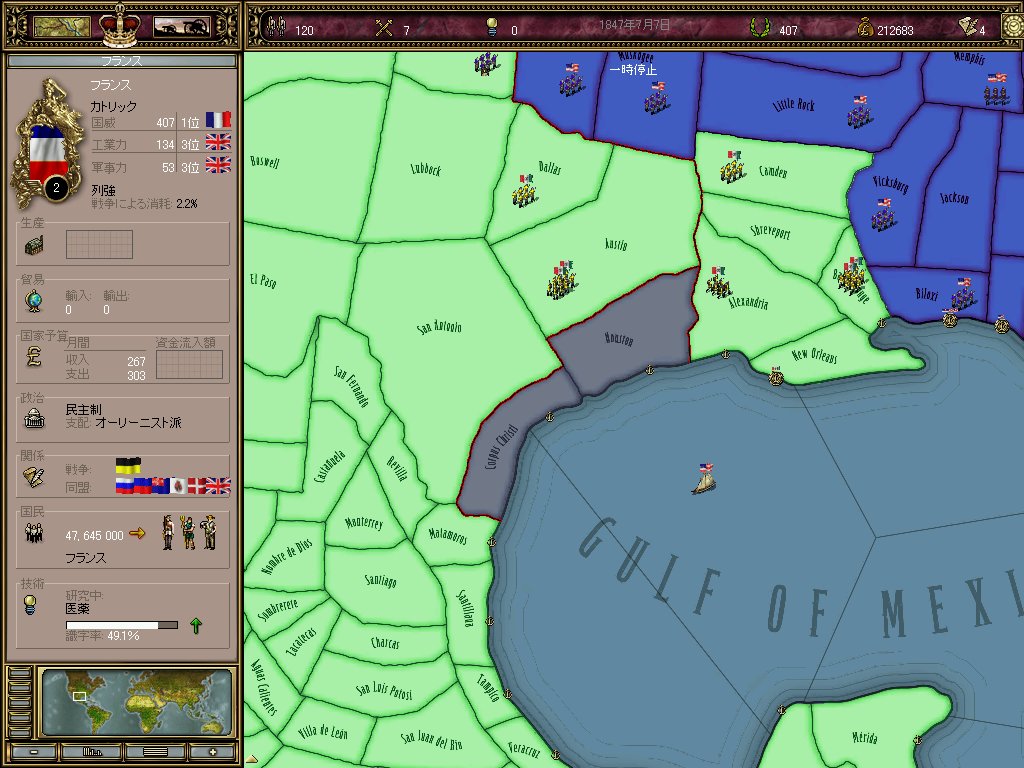
Task: Click the money bag treasury icon
Action: point(864,27)
